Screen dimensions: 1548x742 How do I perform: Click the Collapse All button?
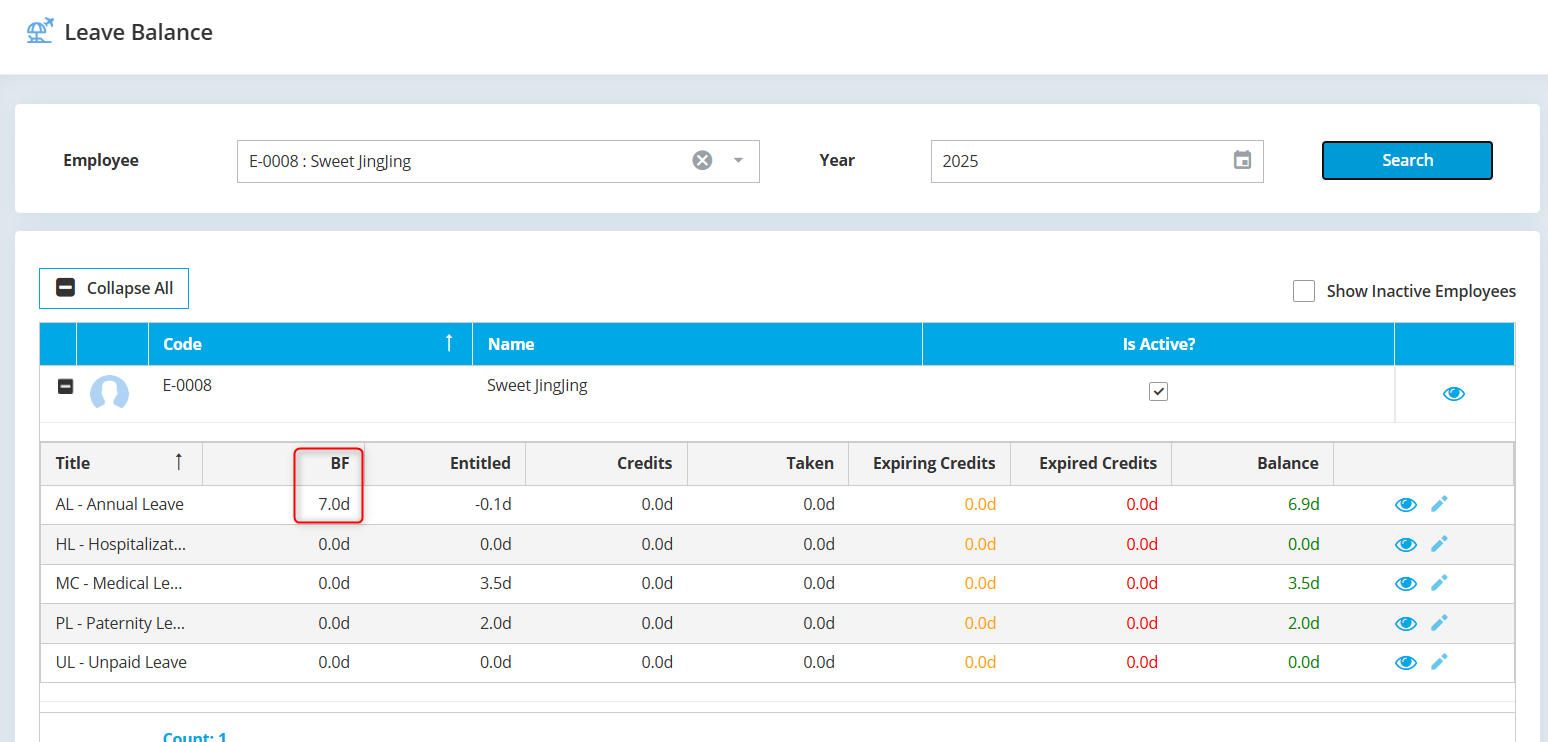(x=114, y=288)
